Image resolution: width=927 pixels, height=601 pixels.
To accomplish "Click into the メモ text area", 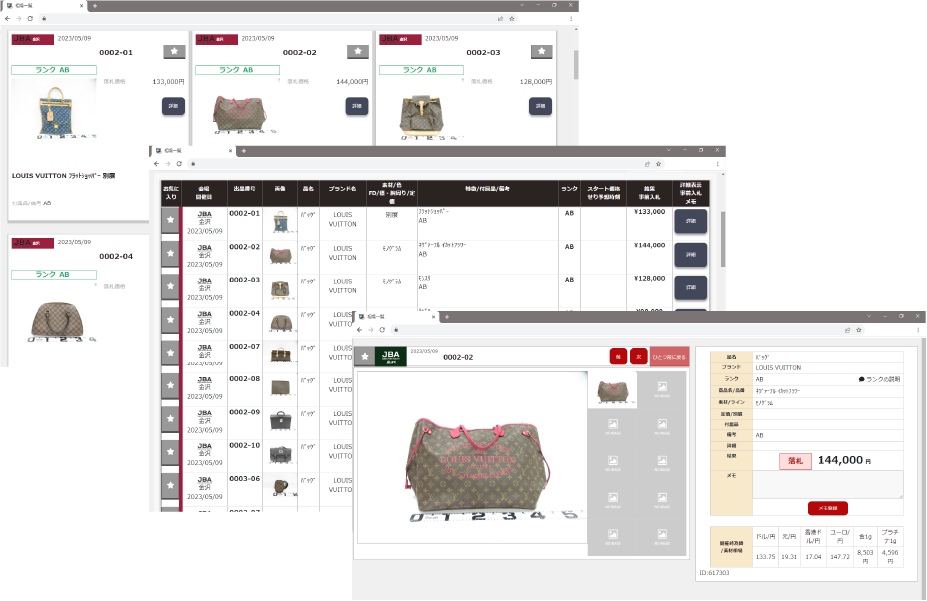I will 828,485.
